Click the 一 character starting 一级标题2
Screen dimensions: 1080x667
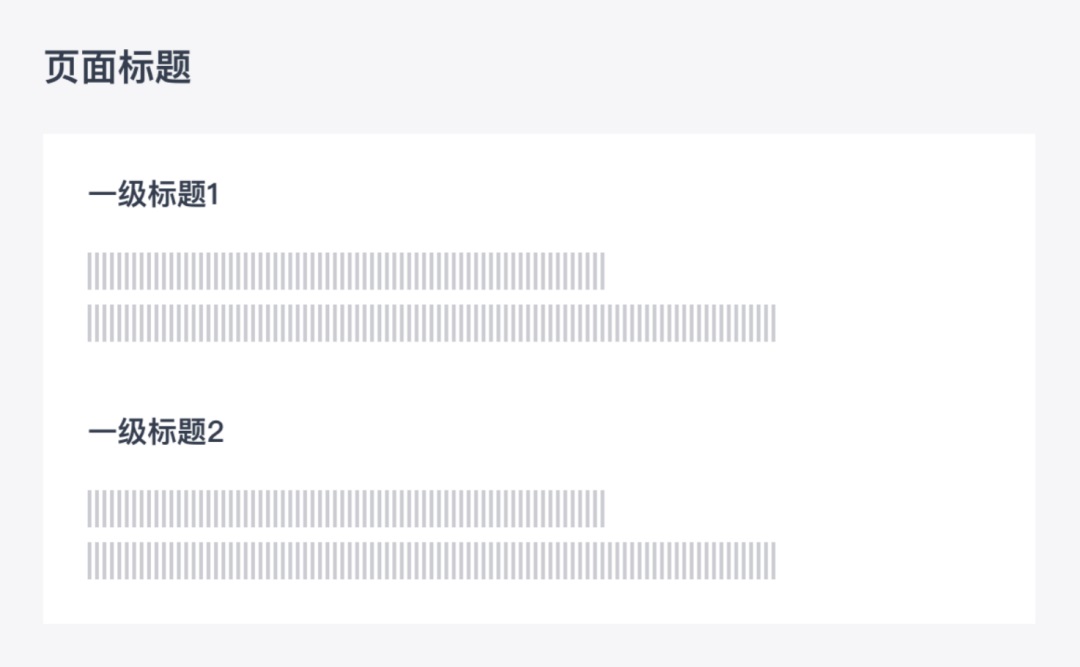click(103, 433)
